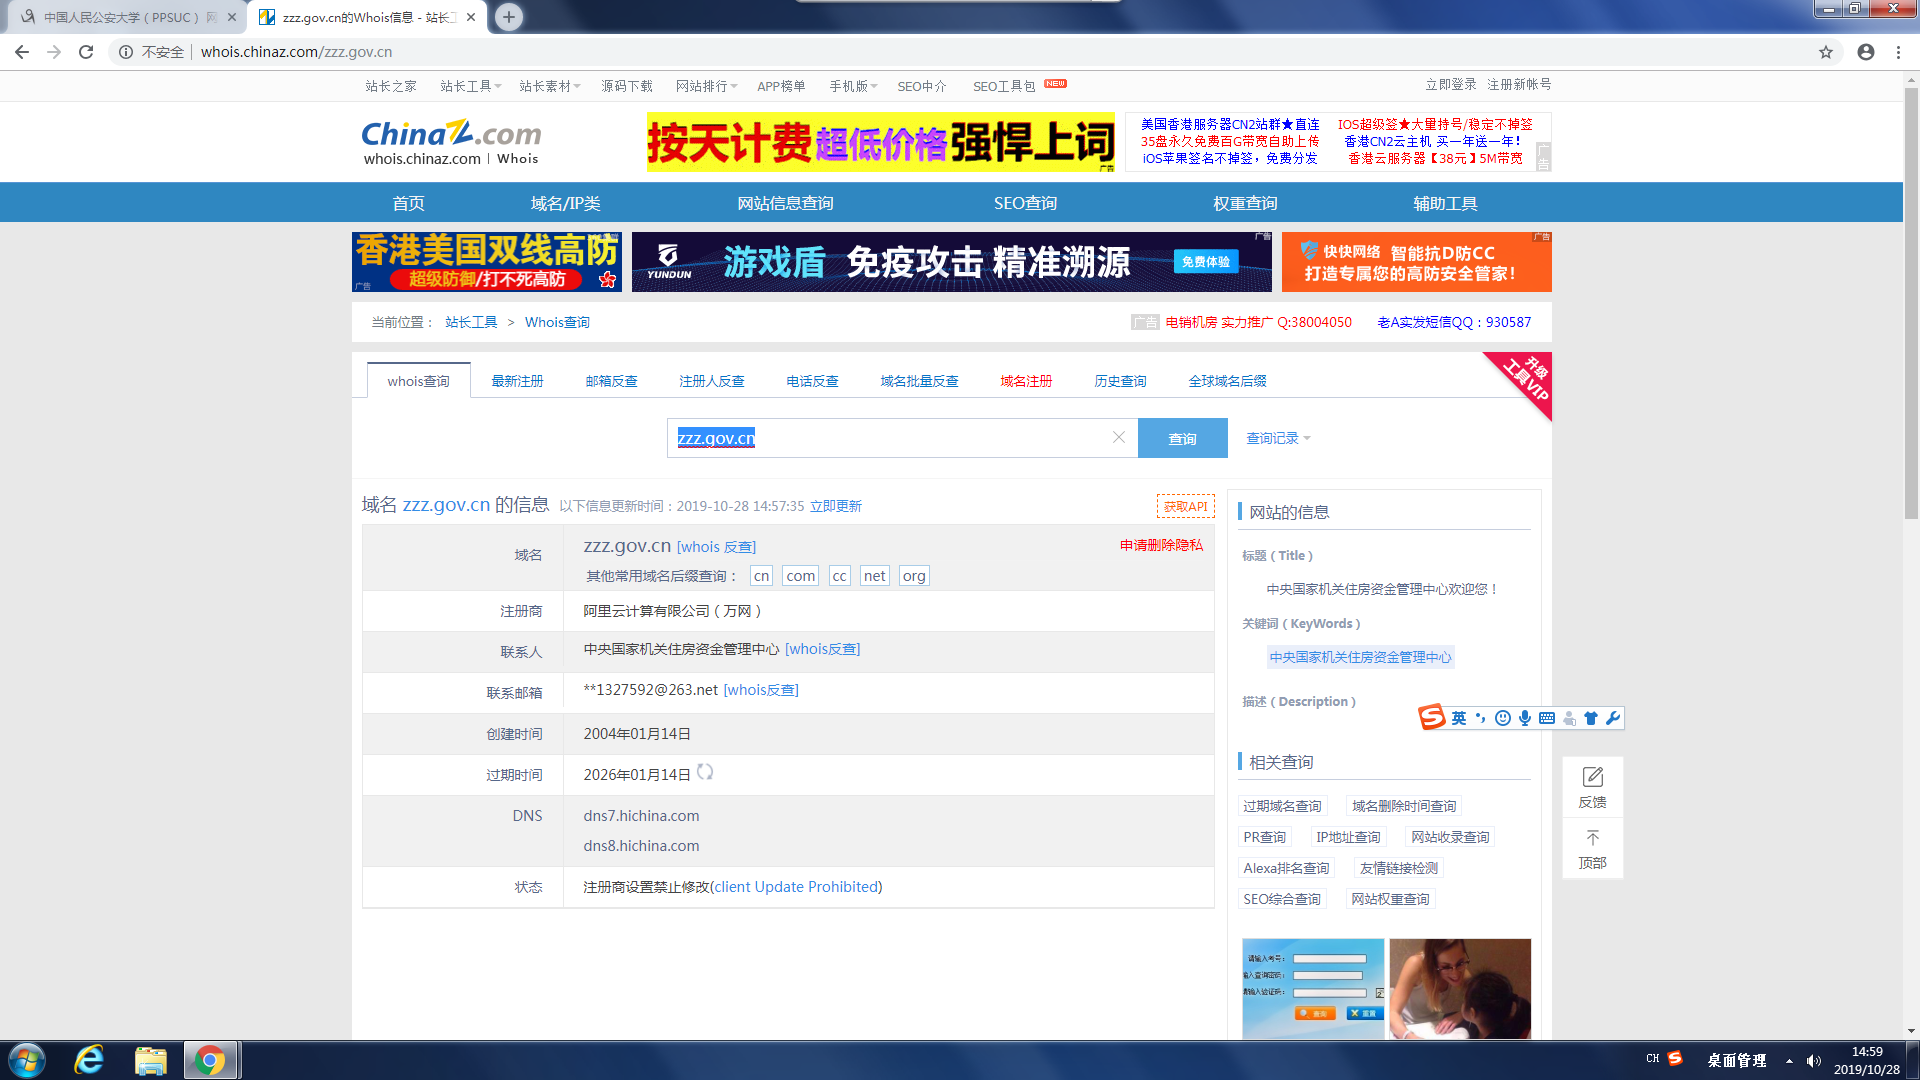The image size is (1920, 1080).
Task: Expand the 网站排行 dropdown menu
Action: pos(706,86)
